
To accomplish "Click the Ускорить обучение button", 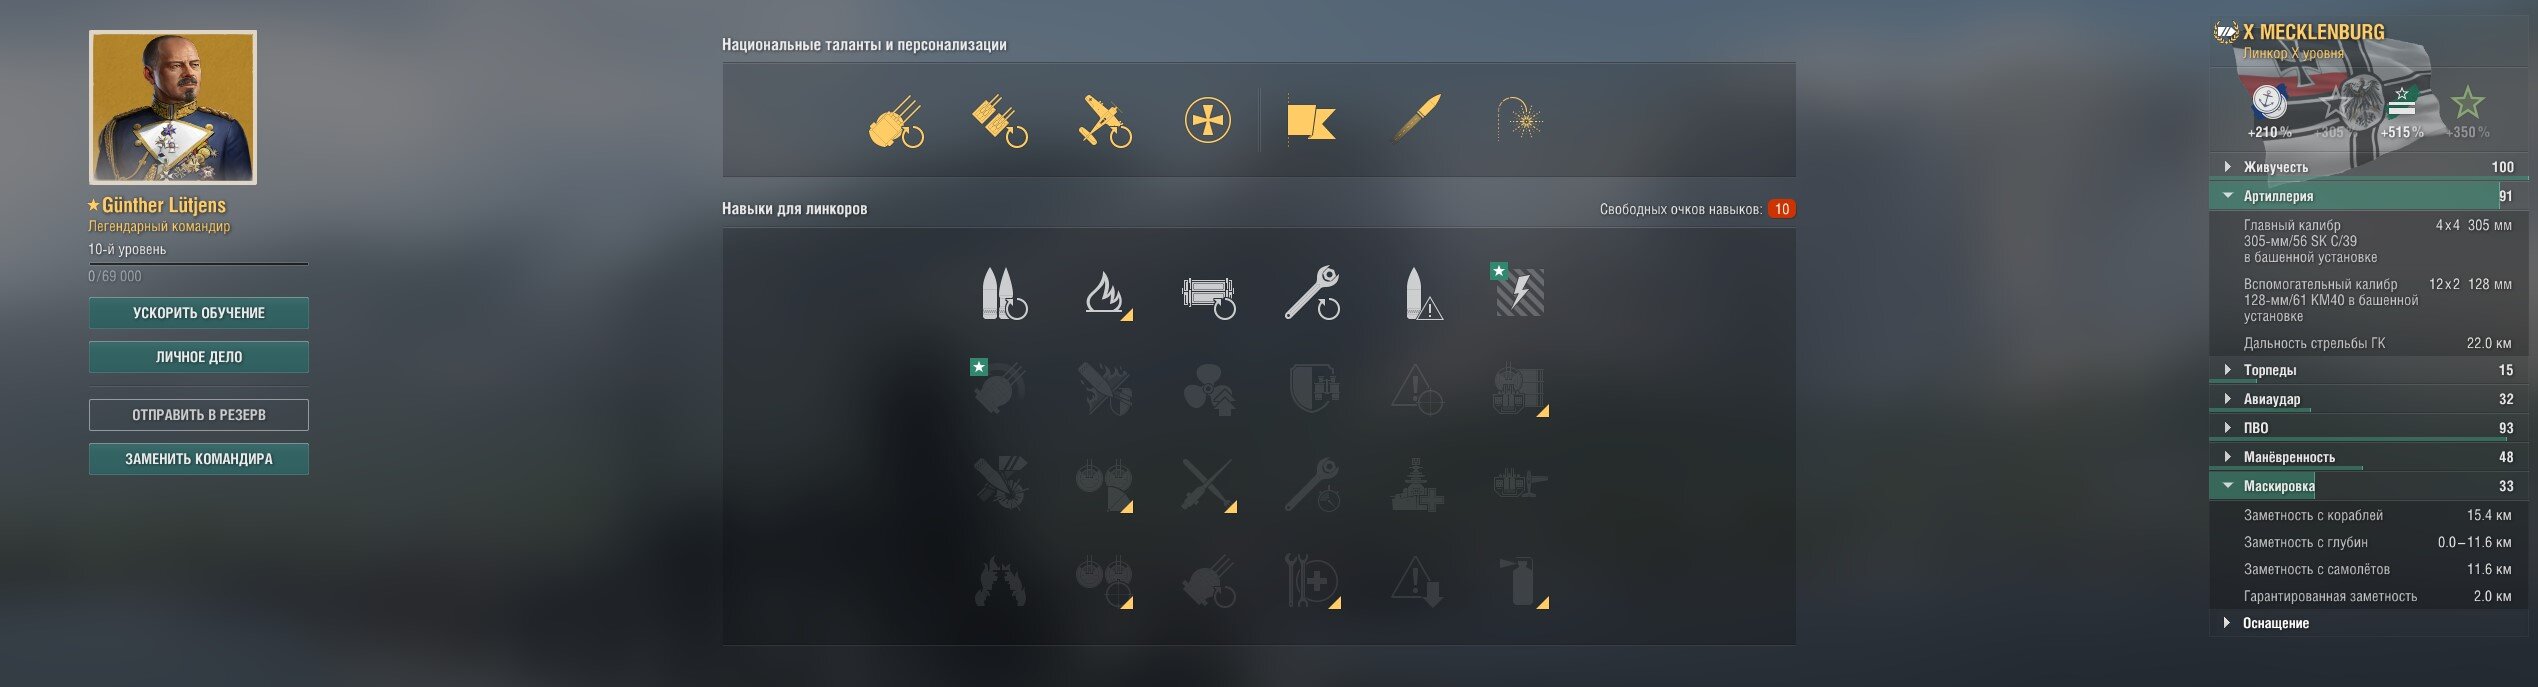I will [199, 313].
